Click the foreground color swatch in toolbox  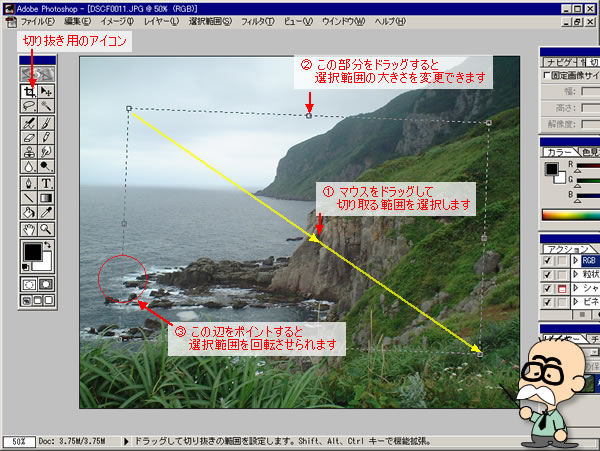pyautogui.click(x=32, y=250)
